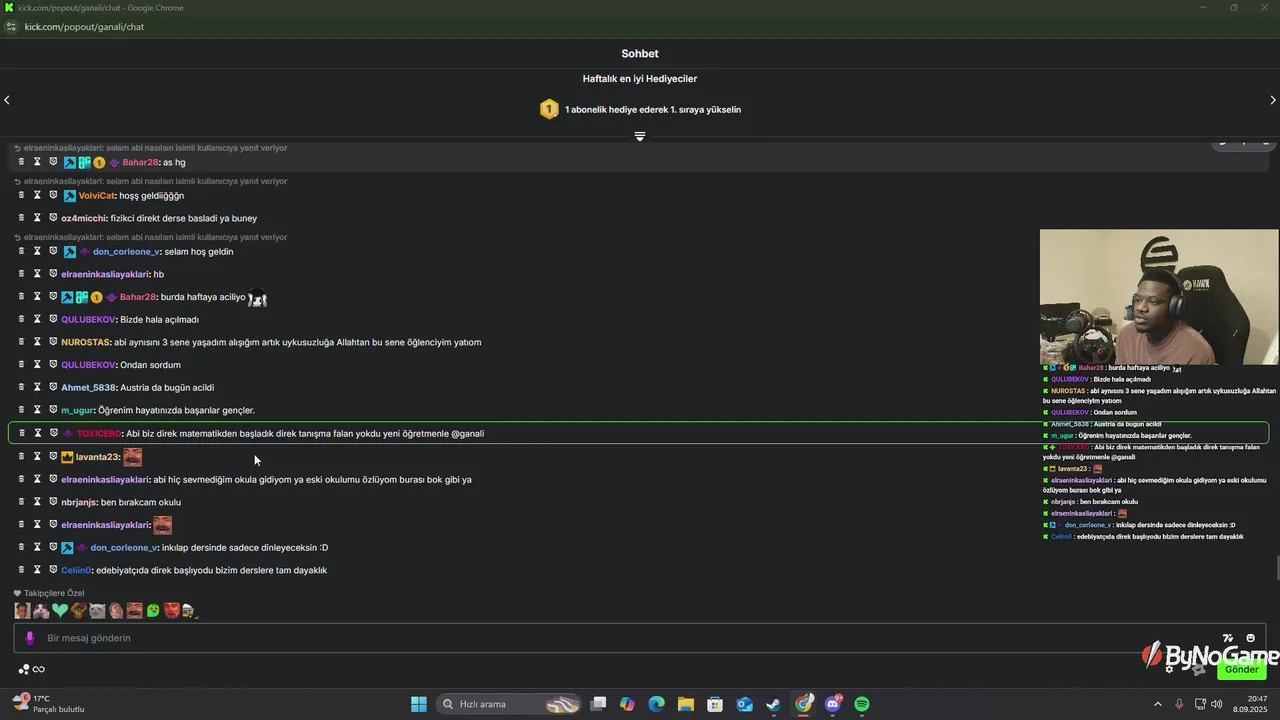
Task: Click the infinity icon below message box
Action: click(x=39, y=670)
